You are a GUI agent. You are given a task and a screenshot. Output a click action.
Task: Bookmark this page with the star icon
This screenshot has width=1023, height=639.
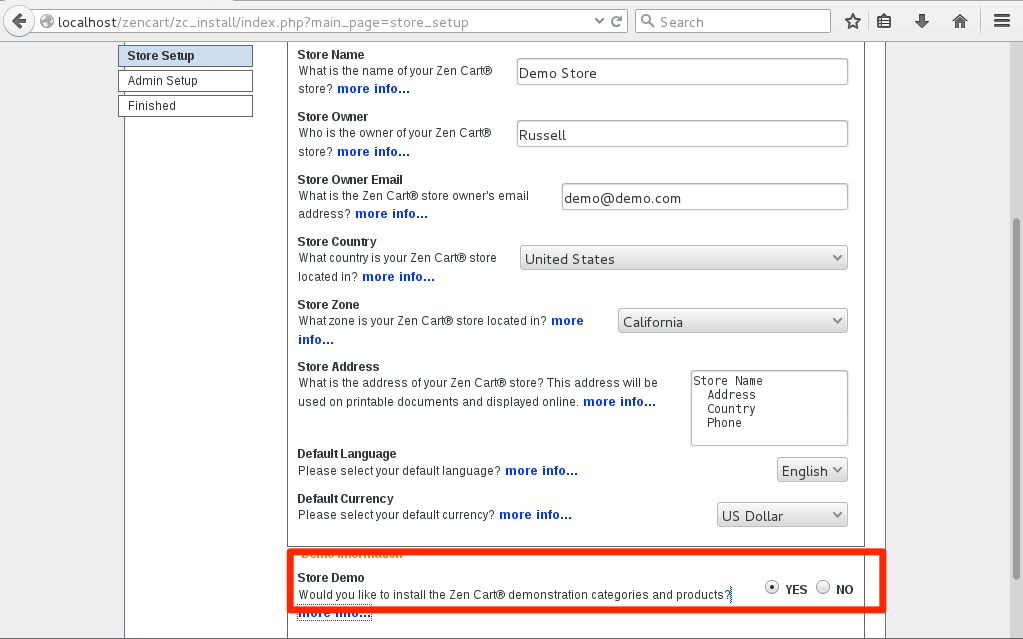coord(853,22)
